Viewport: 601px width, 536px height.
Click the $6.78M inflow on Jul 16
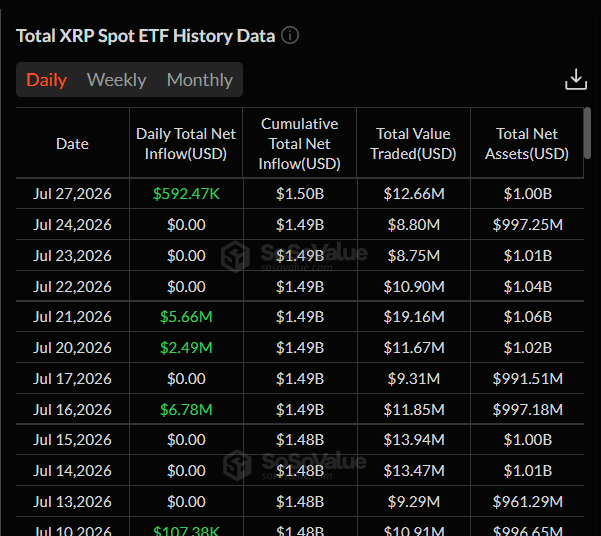[x=186, y=409]
